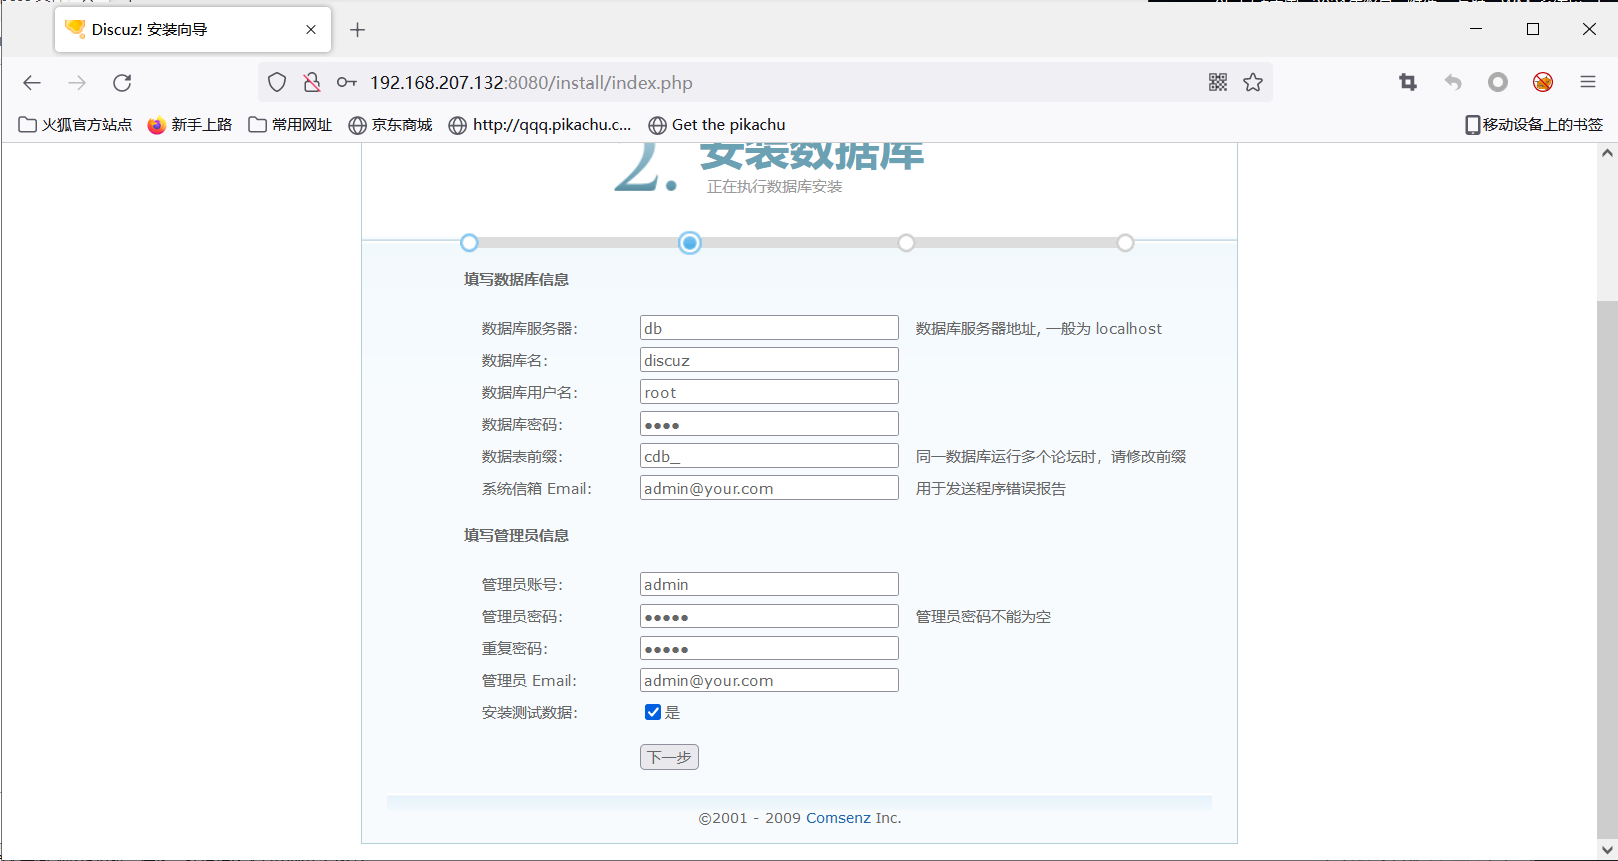This screenshot has width=1618, height=861.
Task: Click the 数据库服务器 input field
Action: [x=768, y=328]
